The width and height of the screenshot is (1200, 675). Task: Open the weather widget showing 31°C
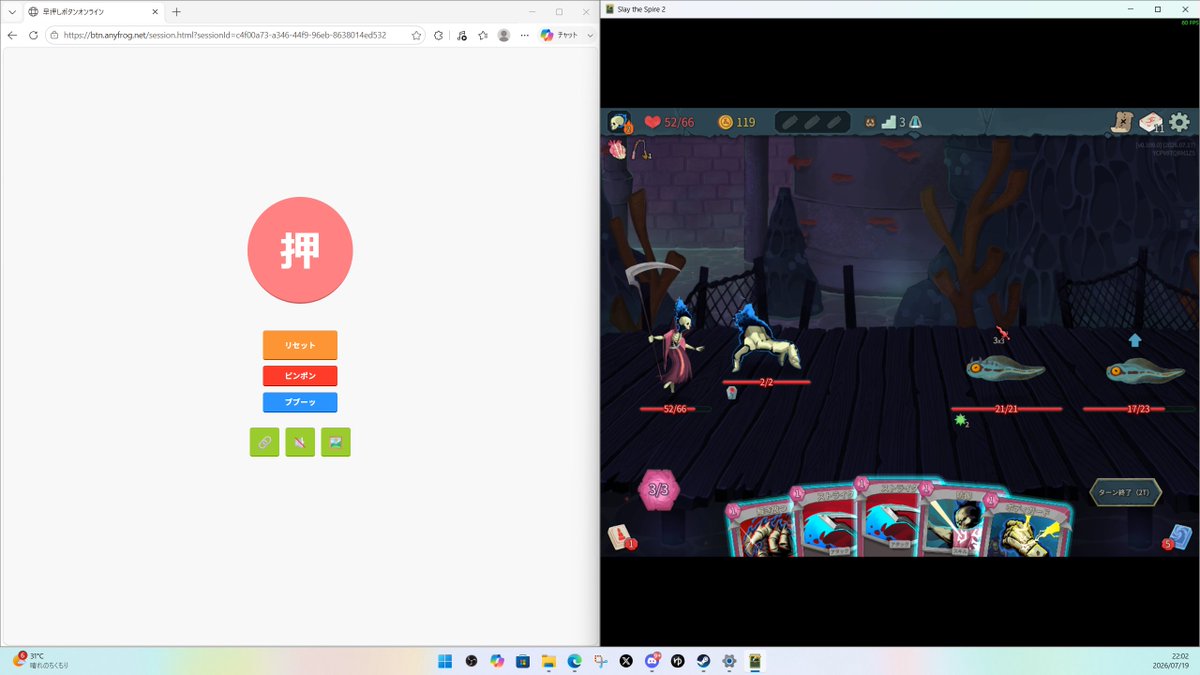coord(40,660)
